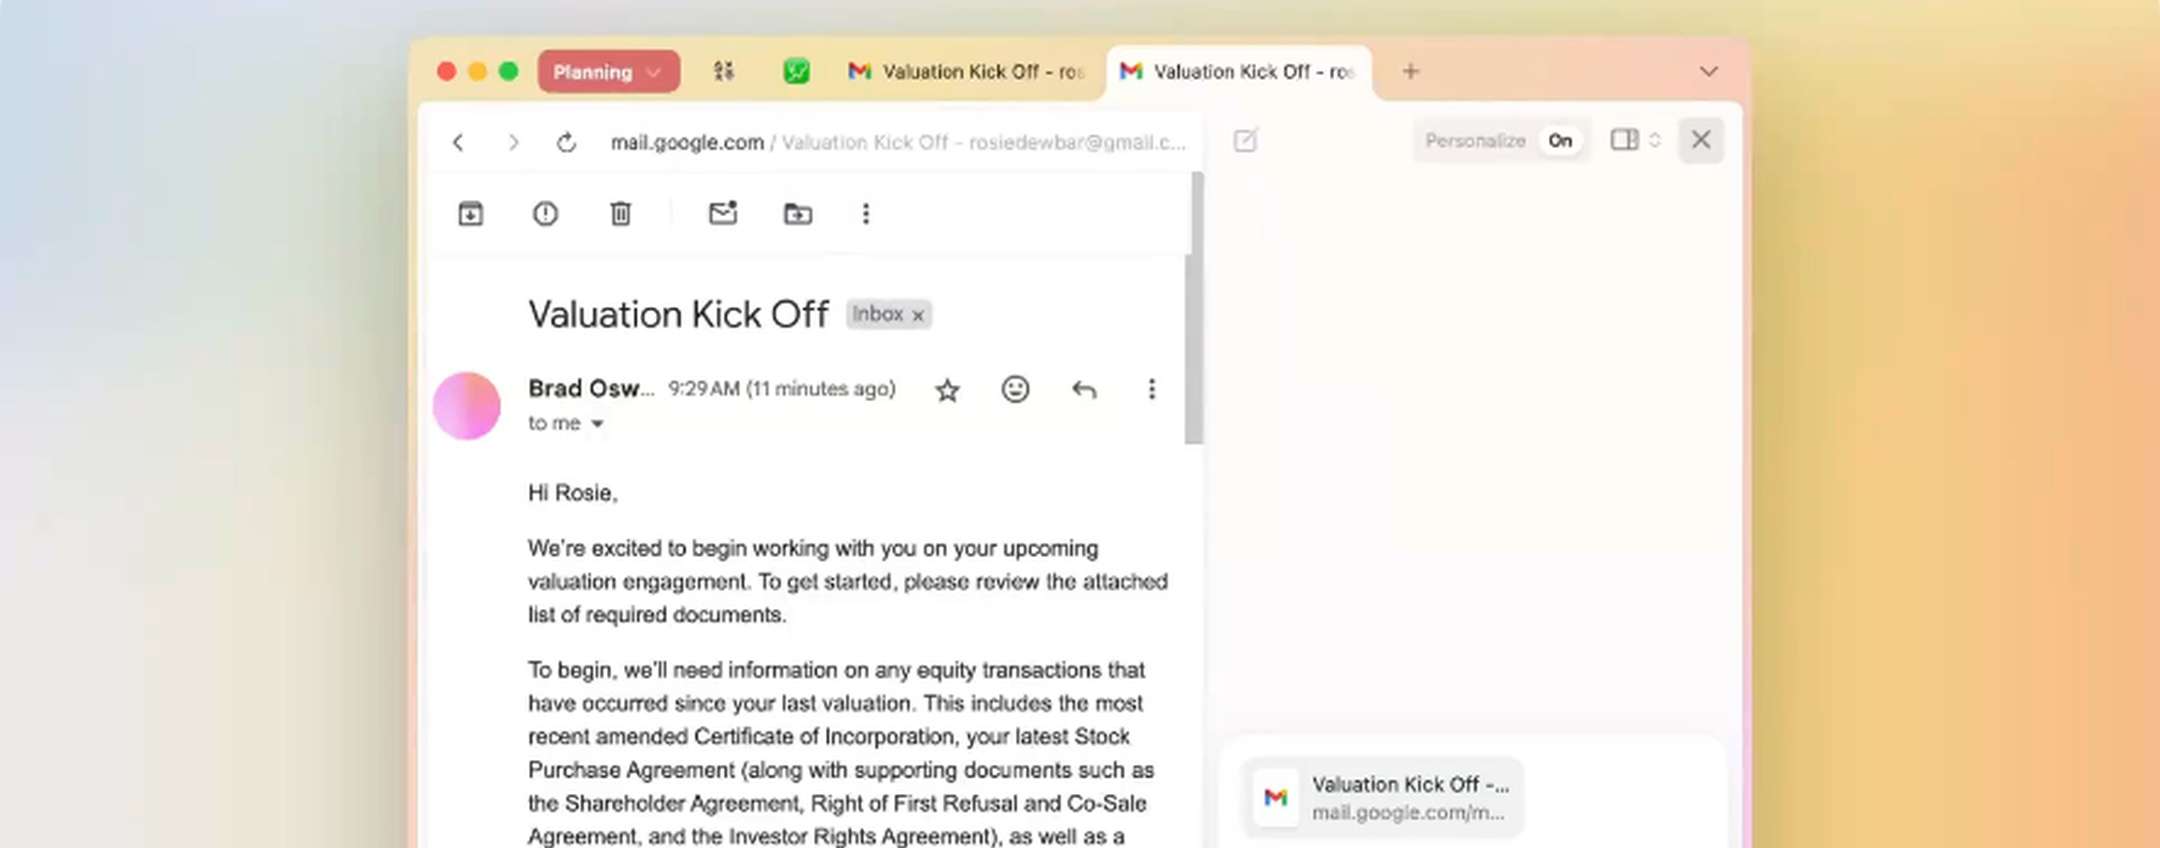Switch to the first Valuation Kick Off tab
The image size is (2160, 848).
pos(966,71)
